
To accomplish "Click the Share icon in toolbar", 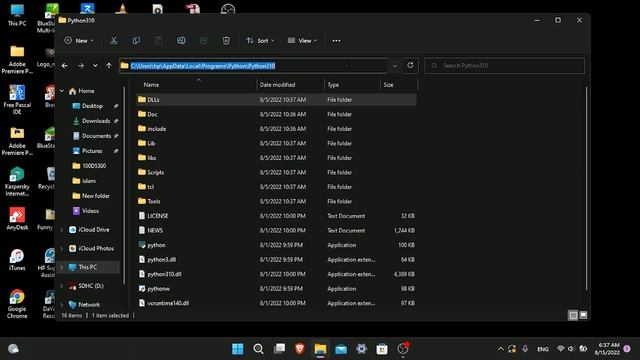I will pyautogui.click(x=203, y=40).
